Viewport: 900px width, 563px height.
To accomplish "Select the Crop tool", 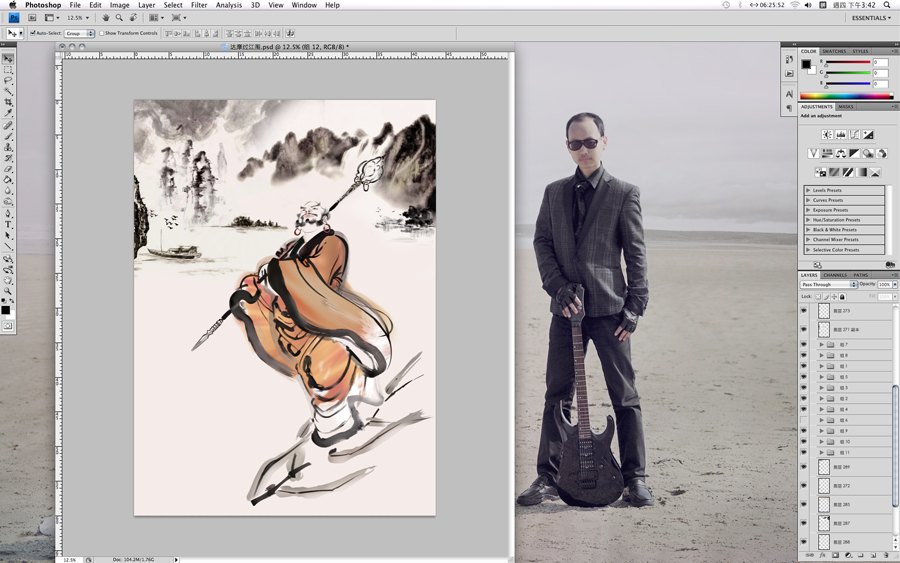I will (7, 102).
